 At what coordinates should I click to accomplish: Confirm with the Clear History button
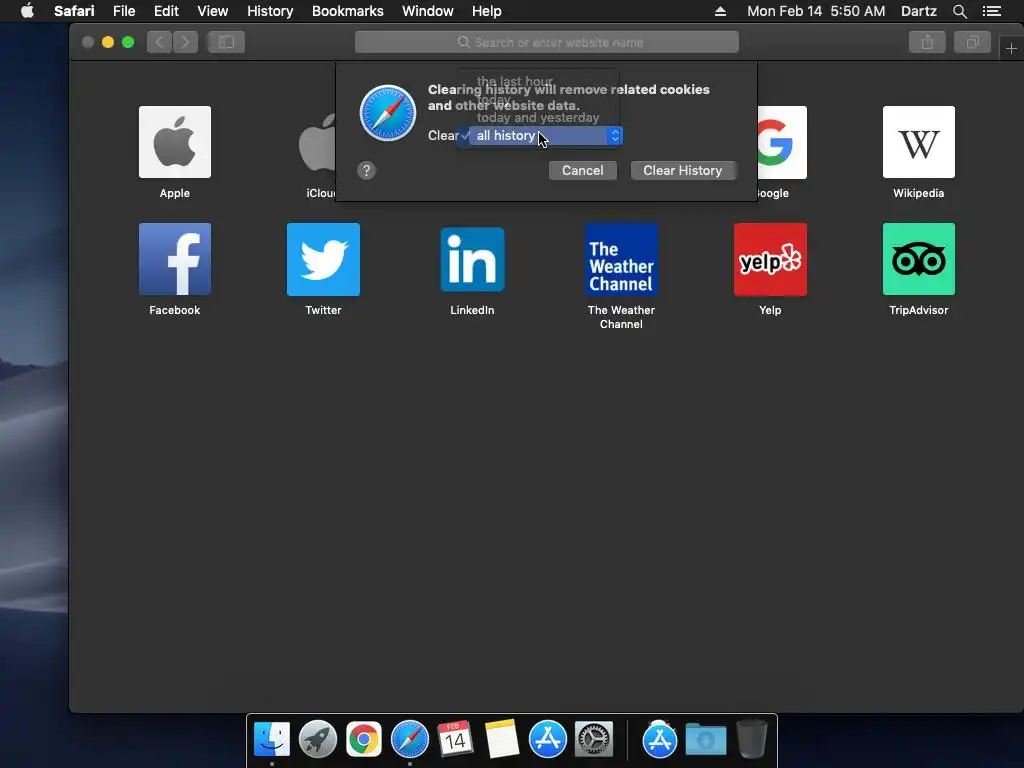click(683, 170)
